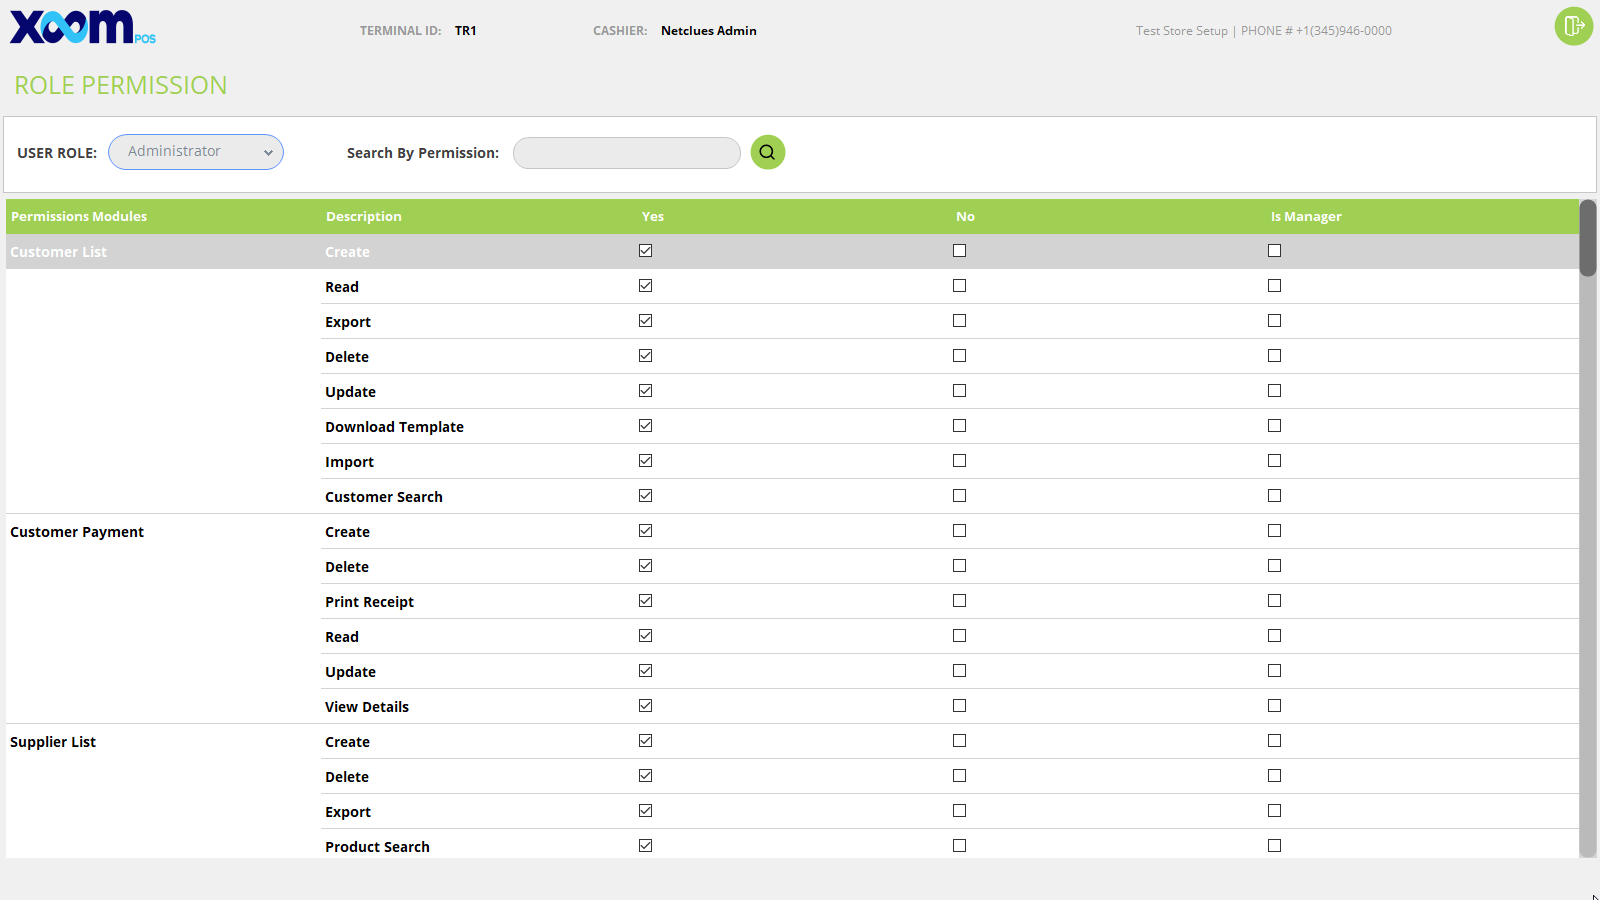This screenshot has height=900, width=1600.
Task: Uncheck Yes for Supplier List Product Search
Action: pos(646,846)
